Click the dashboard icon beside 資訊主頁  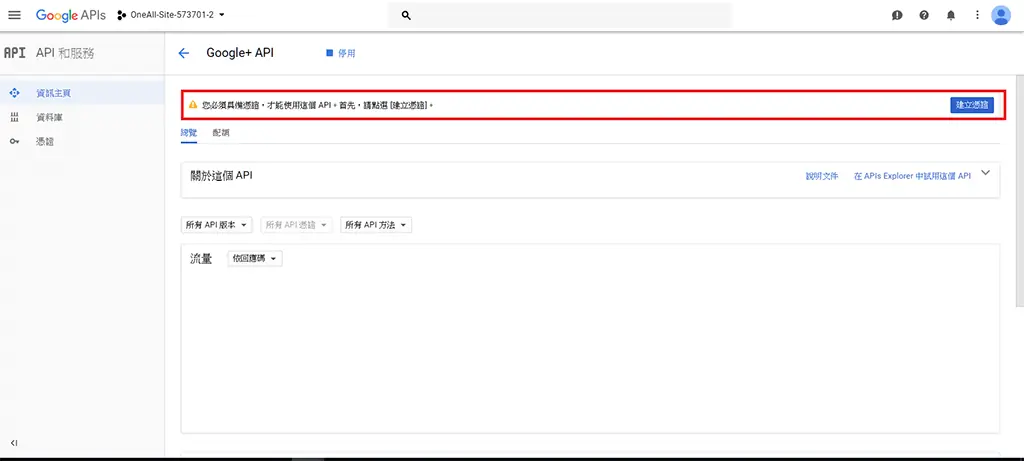[14, 93]
